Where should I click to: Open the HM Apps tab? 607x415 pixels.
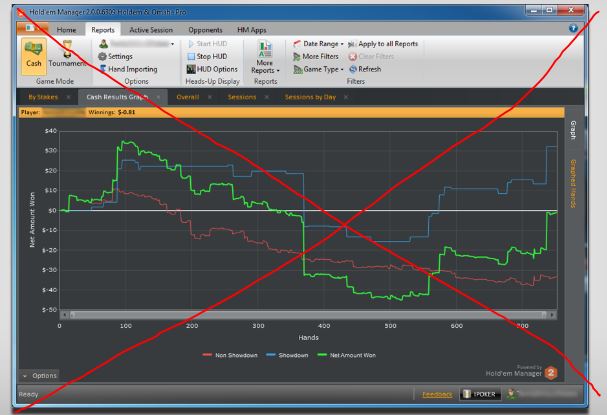(x=252, y=30)
